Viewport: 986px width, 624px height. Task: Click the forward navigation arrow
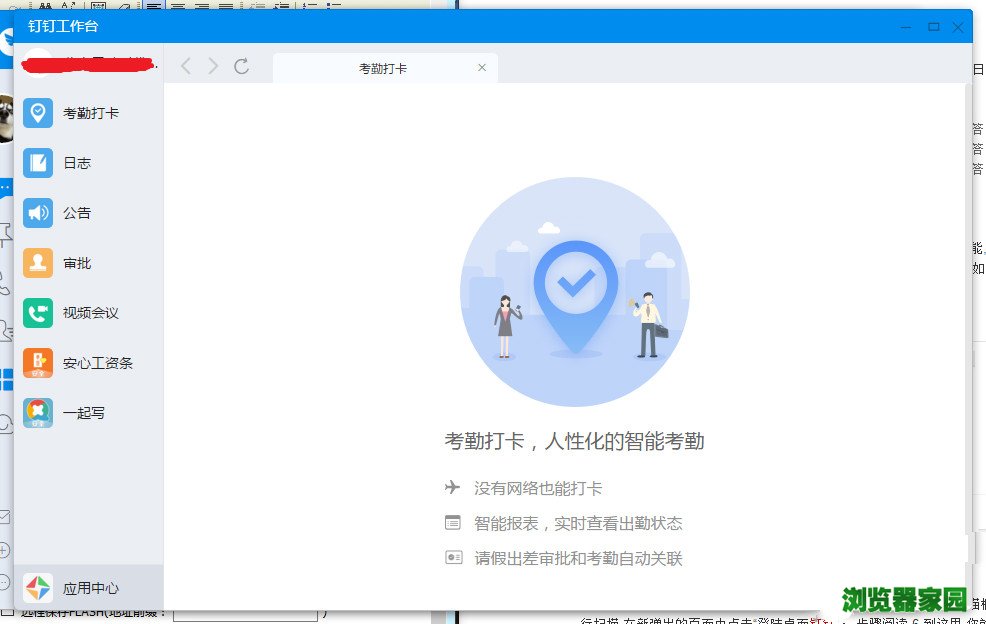click(x=212, y=66)
